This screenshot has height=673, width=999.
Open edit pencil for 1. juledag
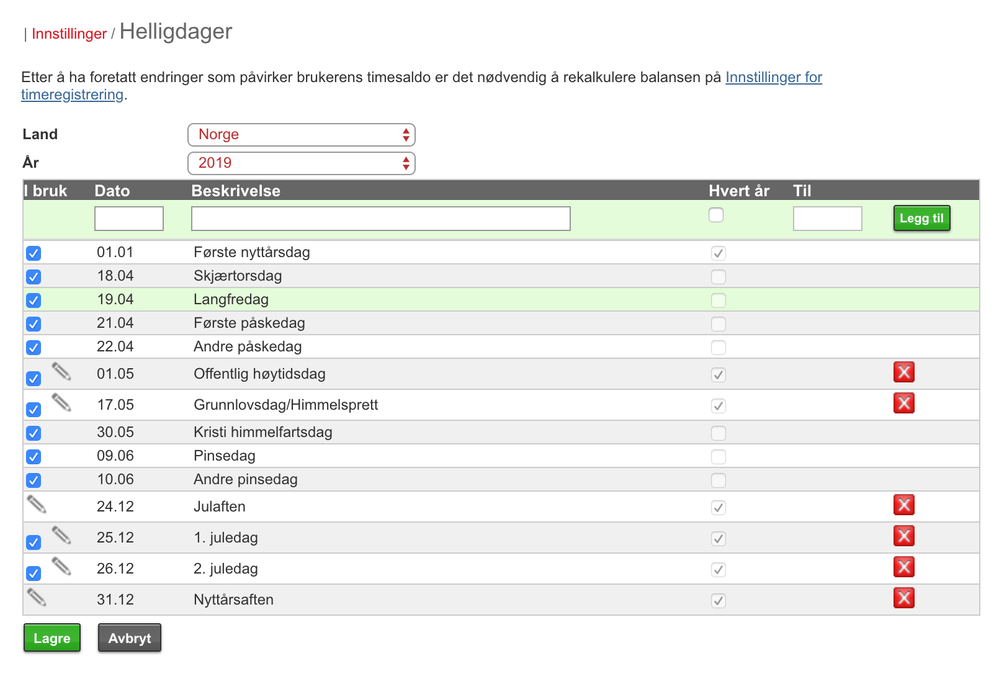(x=61, y=535)
